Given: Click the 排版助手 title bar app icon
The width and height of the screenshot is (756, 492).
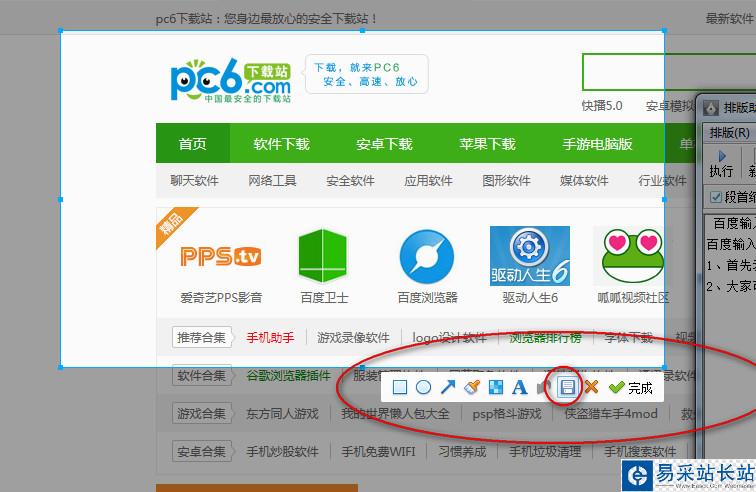Looking at the screenshot, I should [711, 108].
